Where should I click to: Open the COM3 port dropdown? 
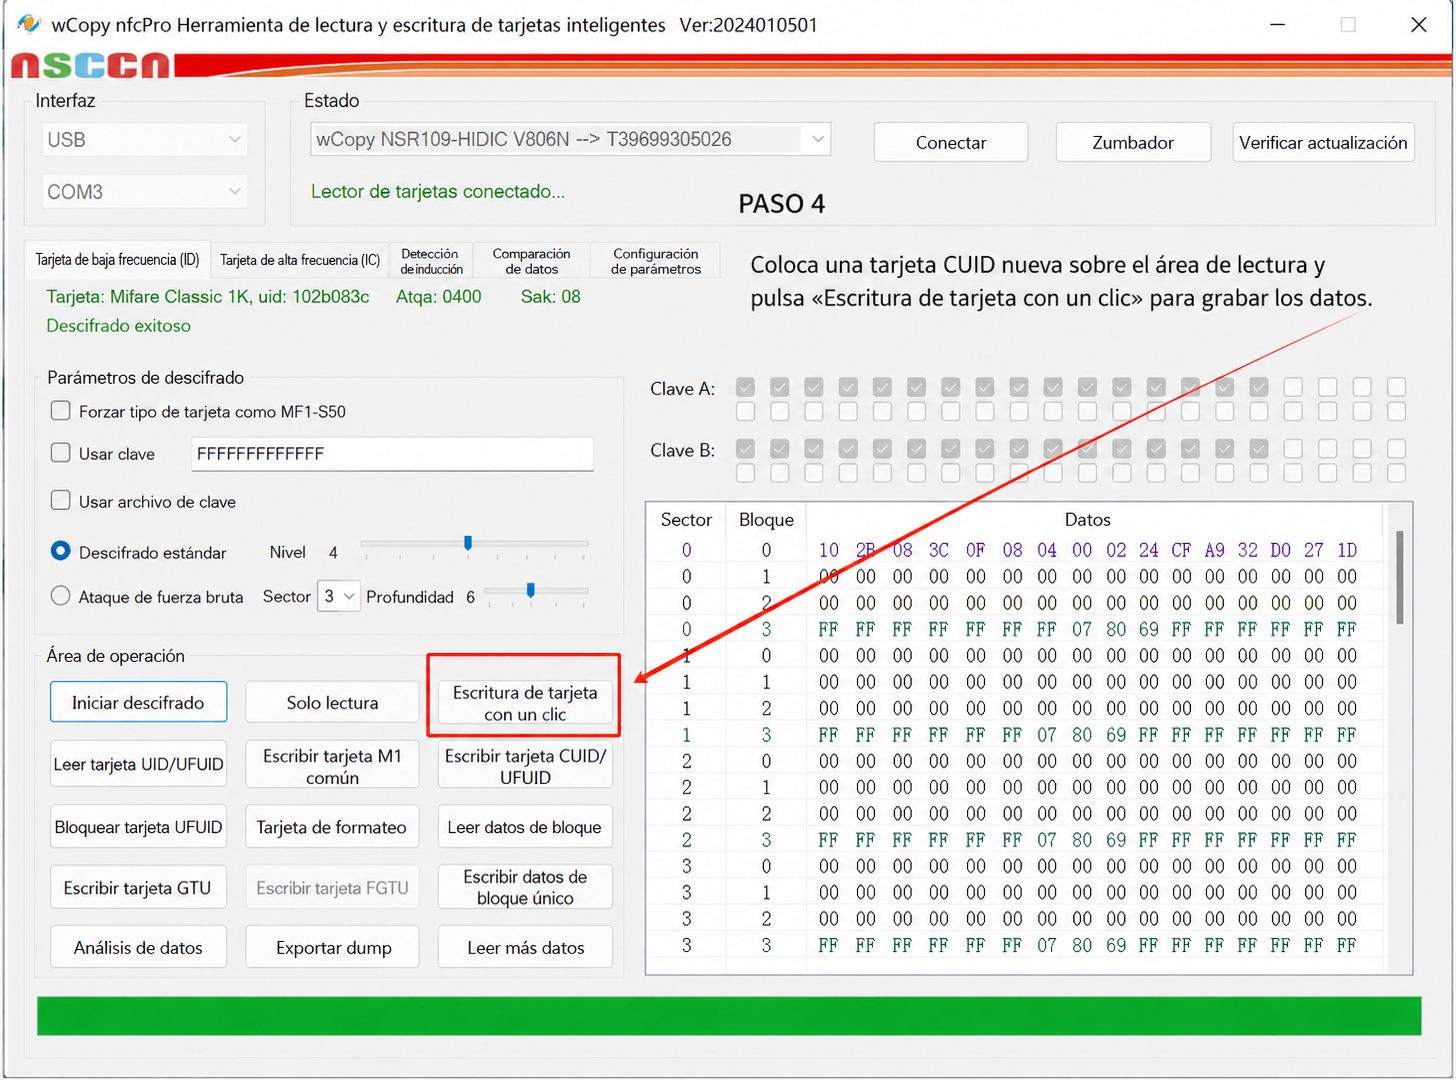point(145,191)
